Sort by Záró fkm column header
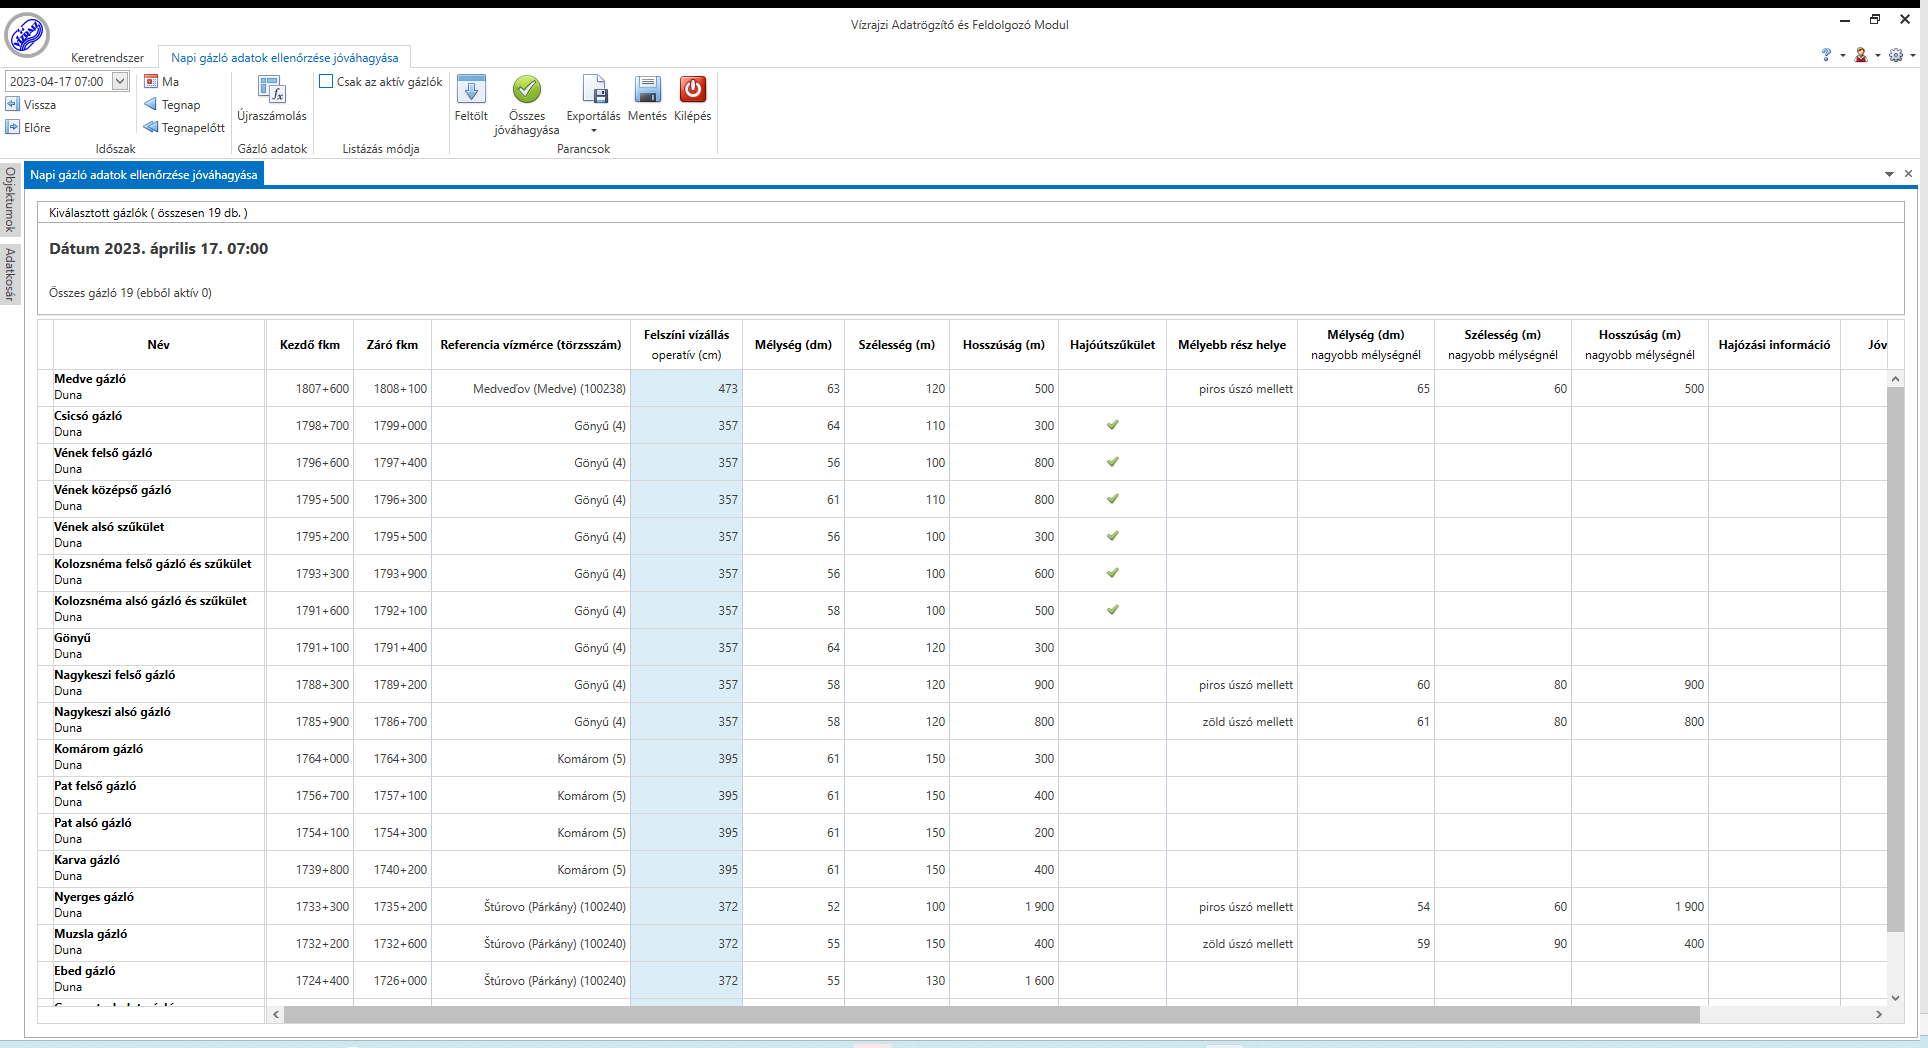Viewport: 1928px width, 1048px height. [392, 345]
